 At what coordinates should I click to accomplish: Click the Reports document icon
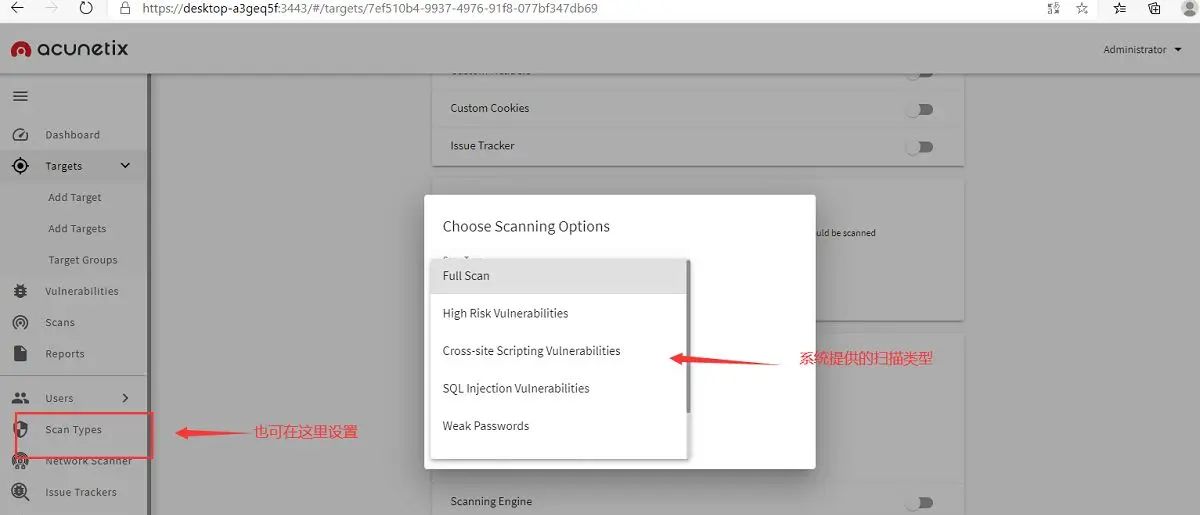[20, 353]
